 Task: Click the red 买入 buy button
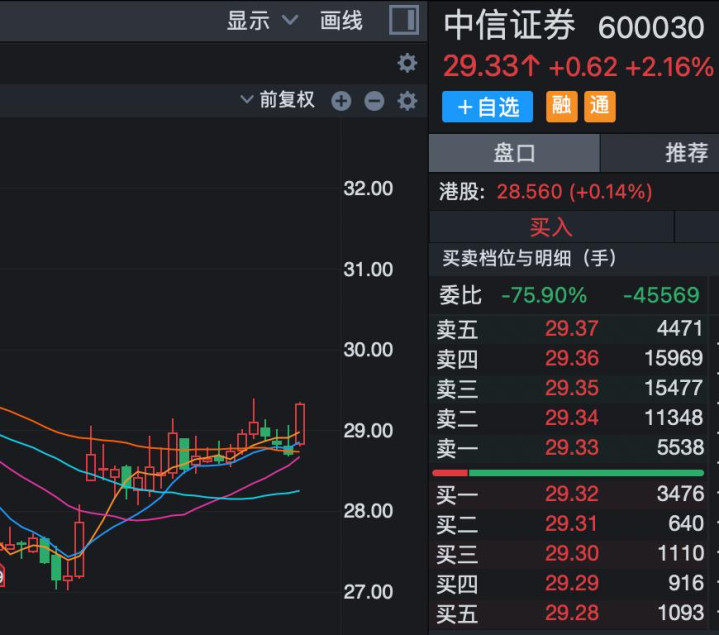click(x=551, y=227)
